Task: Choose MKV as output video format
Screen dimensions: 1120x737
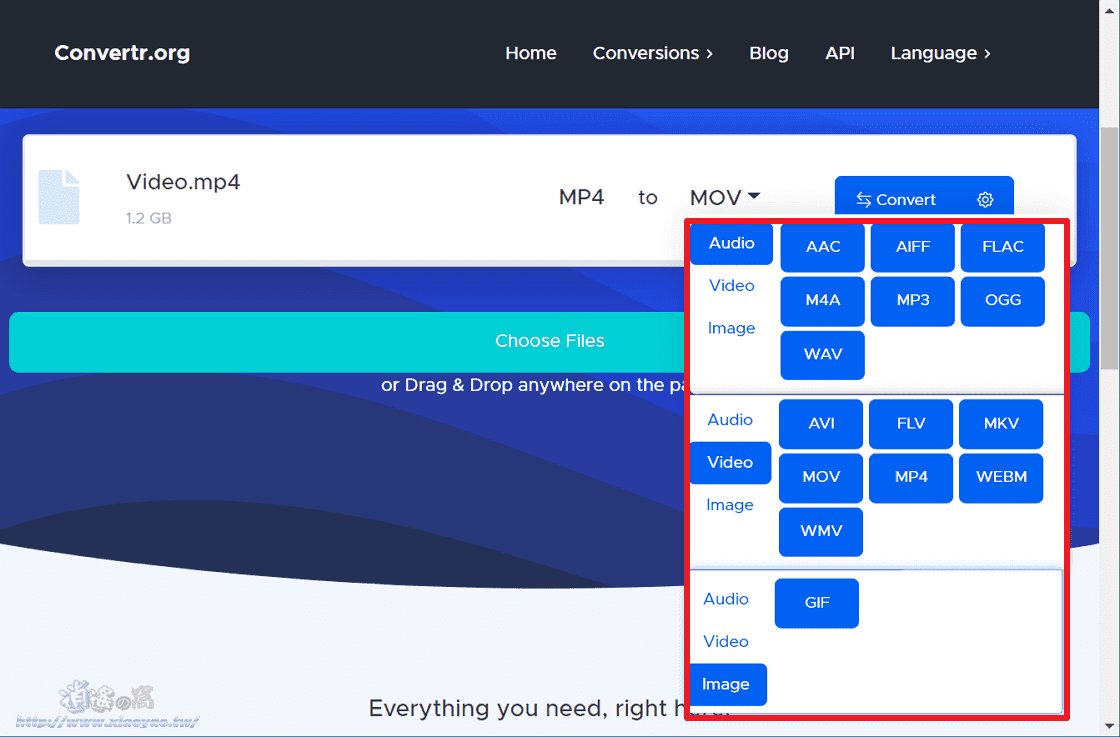Action: click(x=1001, y=423)
